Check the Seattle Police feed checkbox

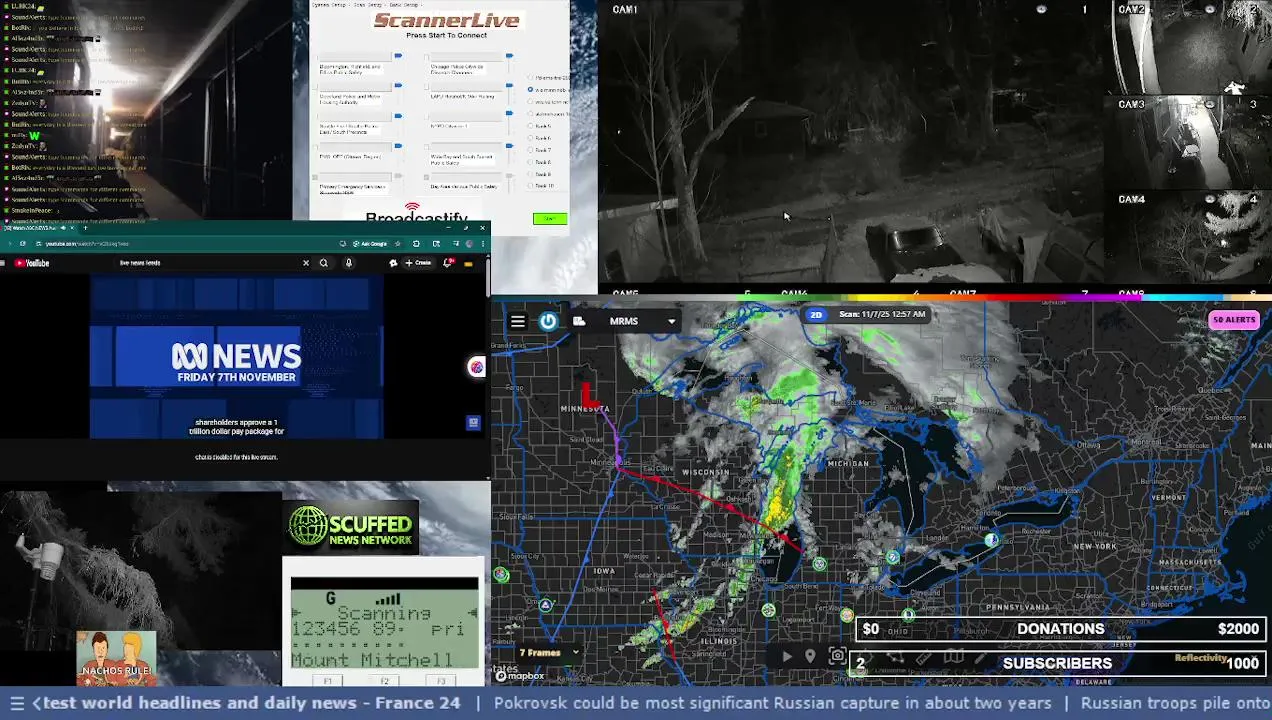315,117
